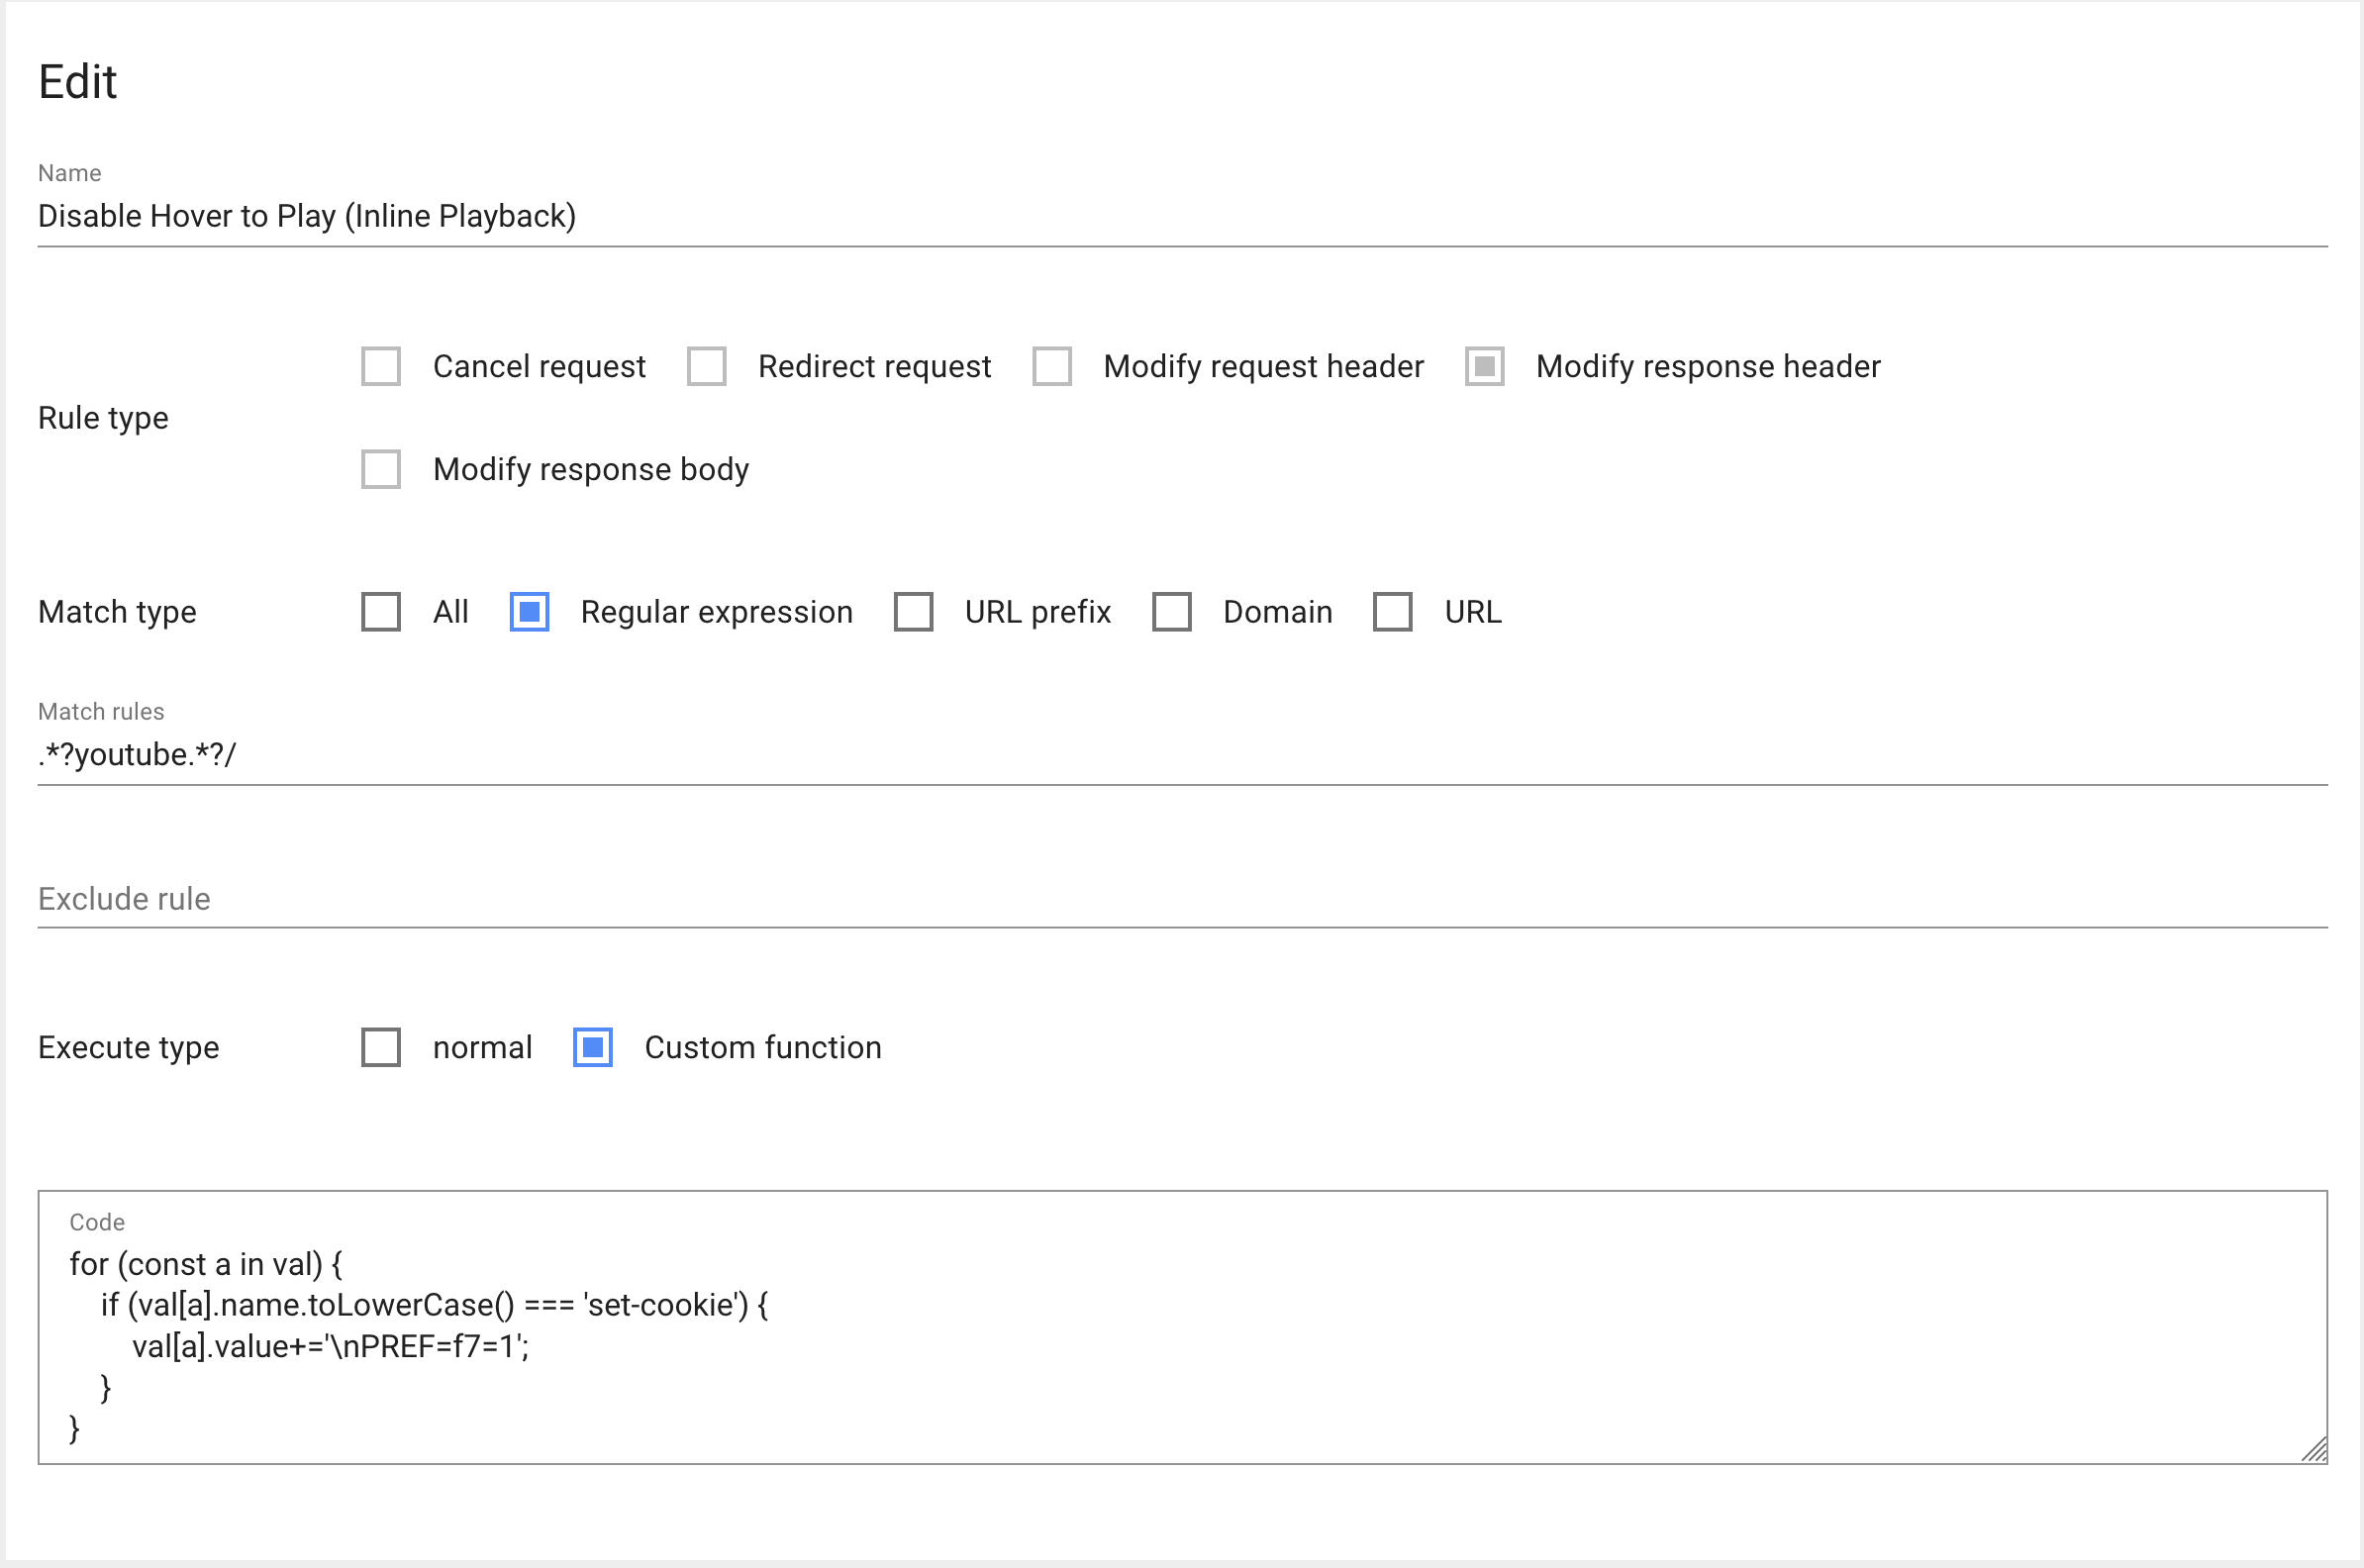Screen dimensions: 2364x1568
Task: Choose URL prefix match type
Action: [913, 612]
